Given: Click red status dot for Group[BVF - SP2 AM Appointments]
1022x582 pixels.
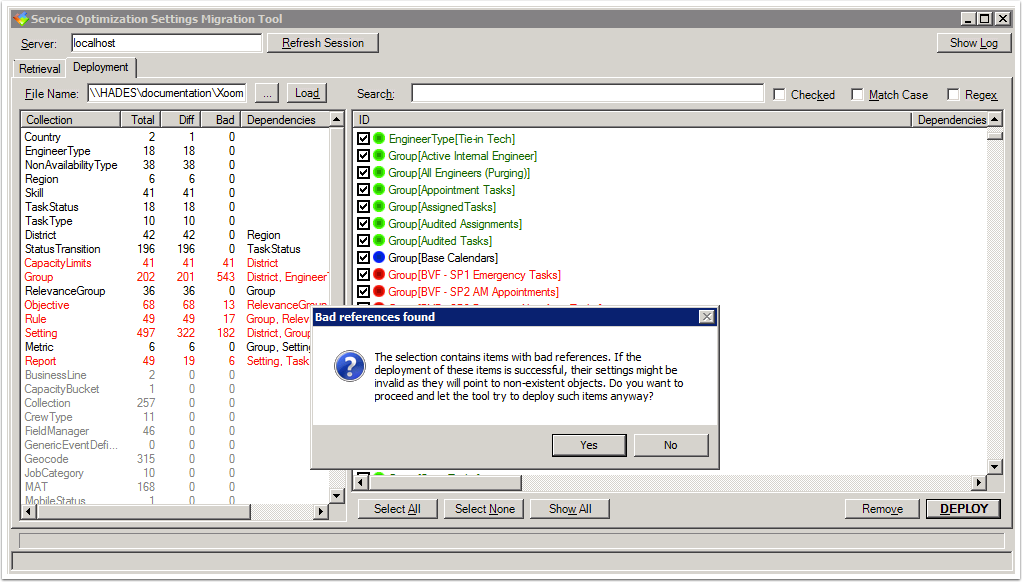Looking at the screenshot, I should click(x=379, y=292).
